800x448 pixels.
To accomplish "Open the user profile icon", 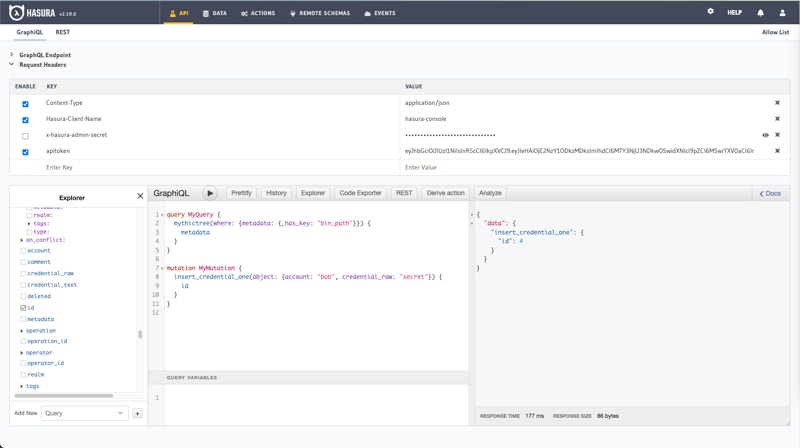I will click(x=782, y=13).
